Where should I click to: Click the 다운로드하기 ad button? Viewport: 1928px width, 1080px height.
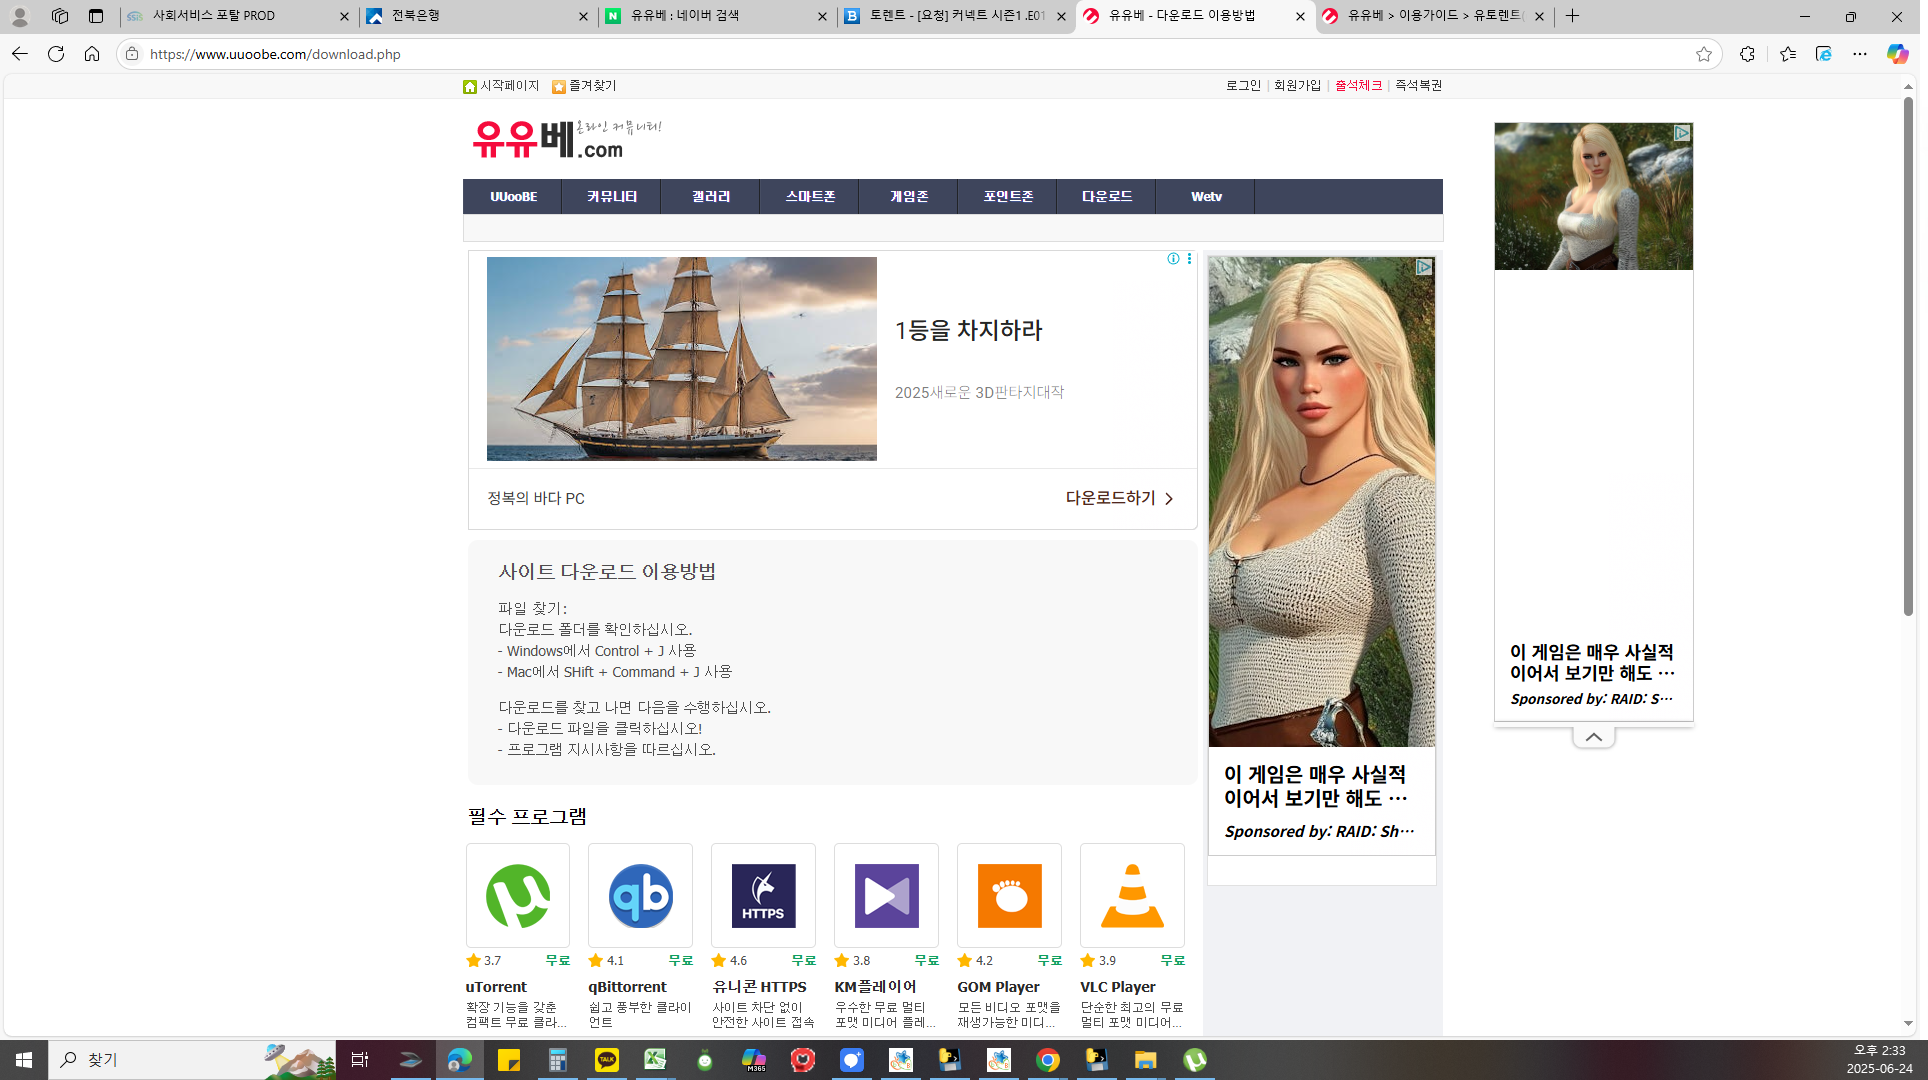coord(1120,498)
